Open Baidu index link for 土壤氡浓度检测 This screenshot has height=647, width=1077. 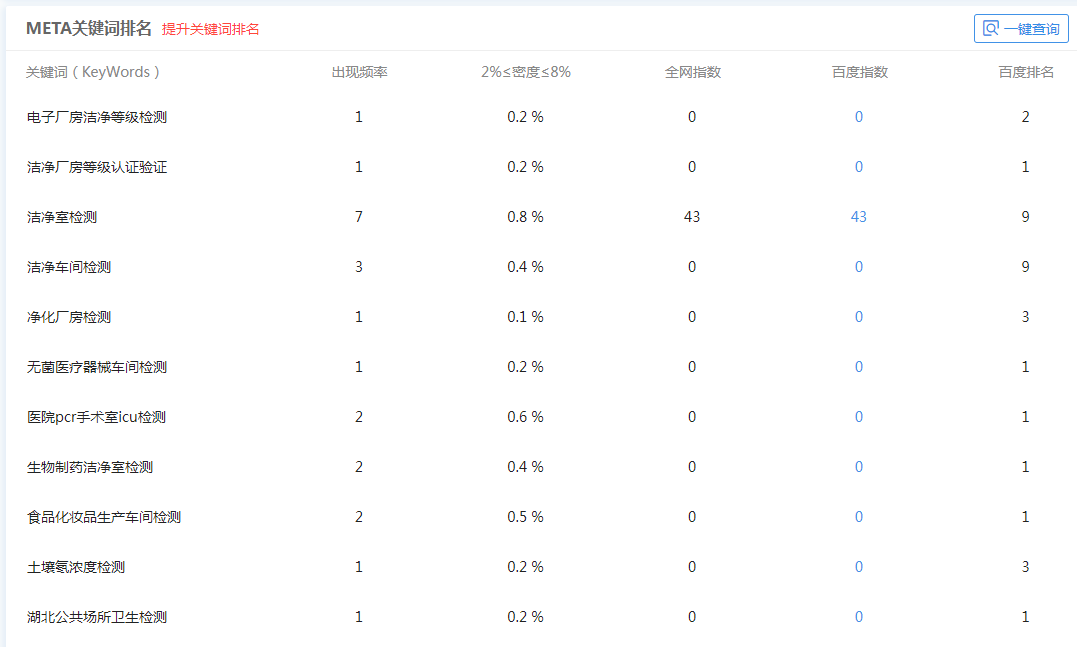pos(859,567)
